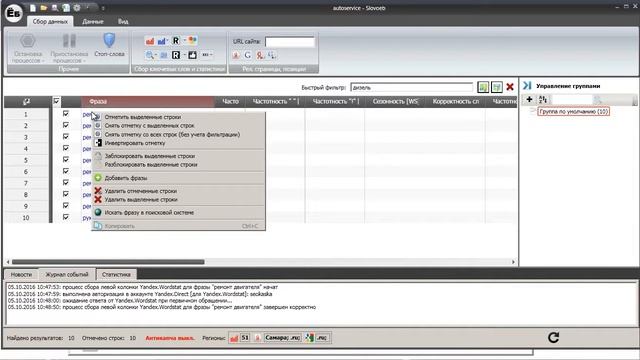Switch to the Данные ribbon tab

tap(93, 21)
